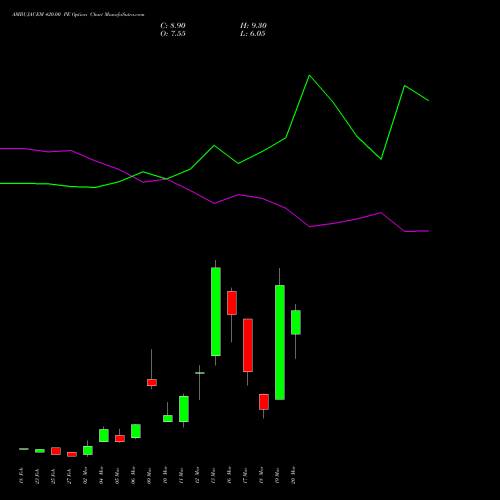The width and height of the screenshot is (500, 500).
Task: Click the 27 Feb date label
Action: pyautogui.click(x=69, y=476)
